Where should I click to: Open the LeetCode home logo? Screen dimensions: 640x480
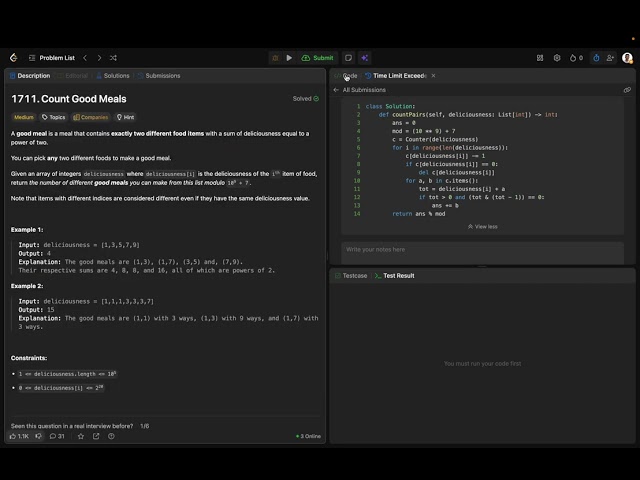[13, 58]
